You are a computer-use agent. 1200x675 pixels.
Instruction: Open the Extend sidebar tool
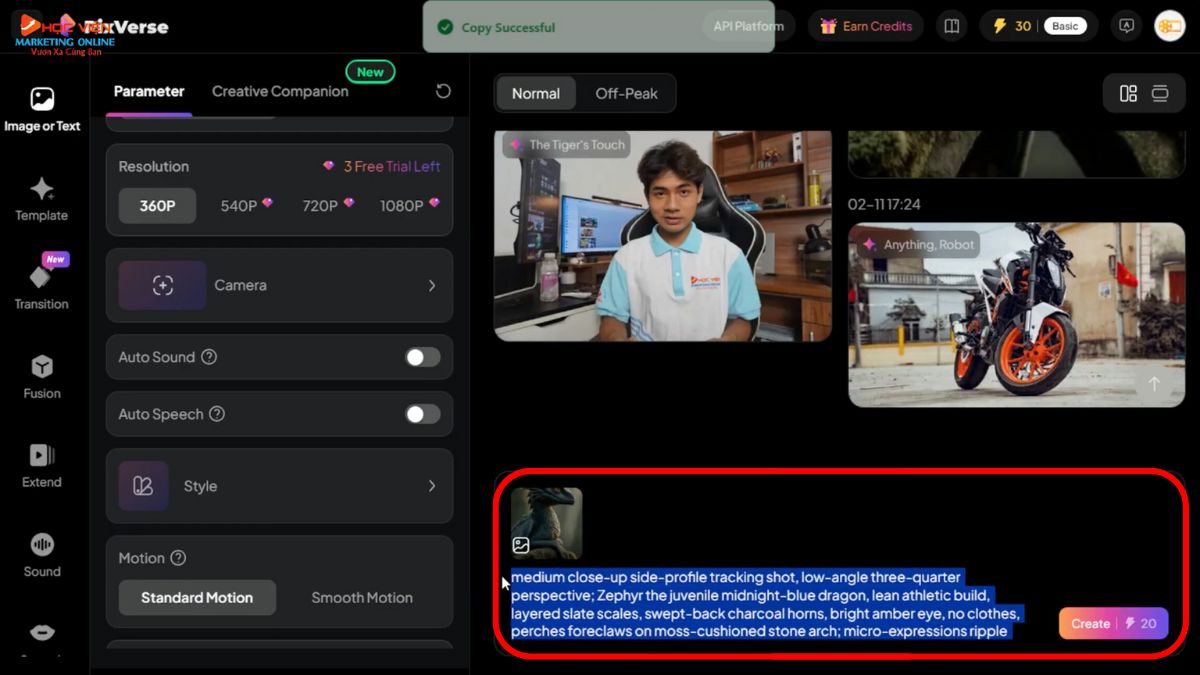coord(42,466)
